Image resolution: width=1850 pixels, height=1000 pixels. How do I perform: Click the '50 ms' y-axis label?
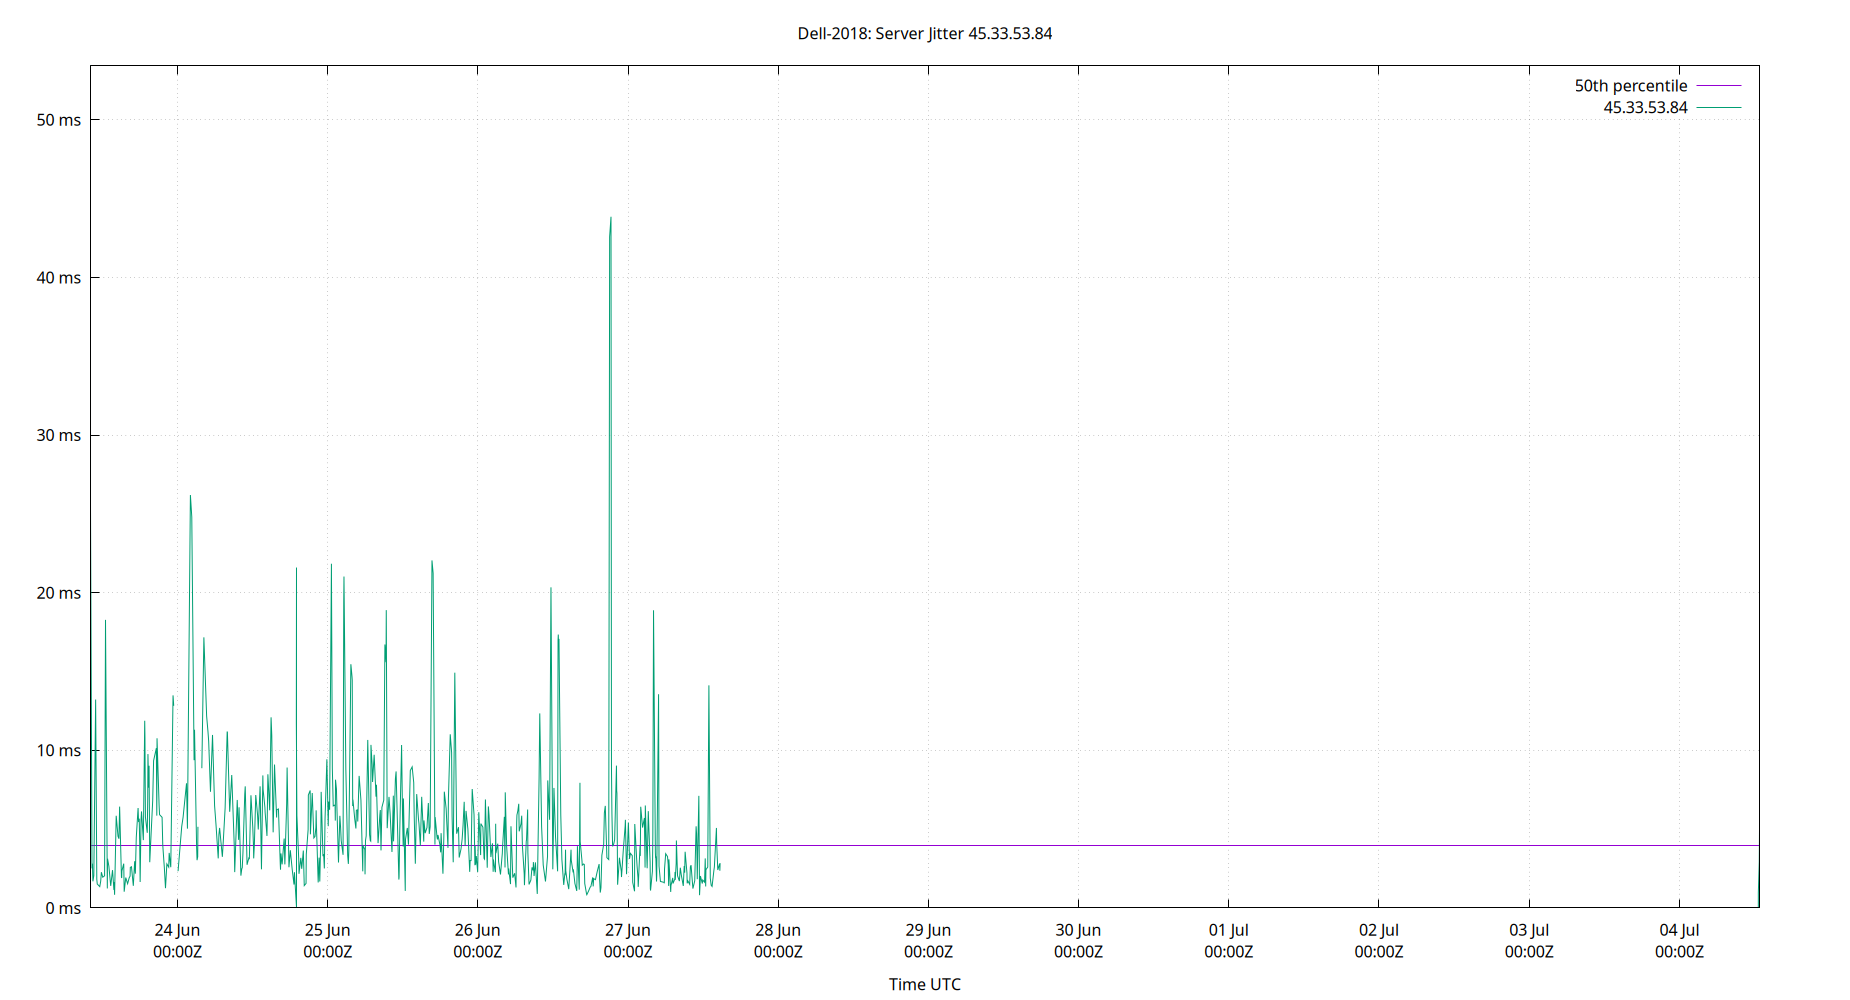tap(59, 120)
